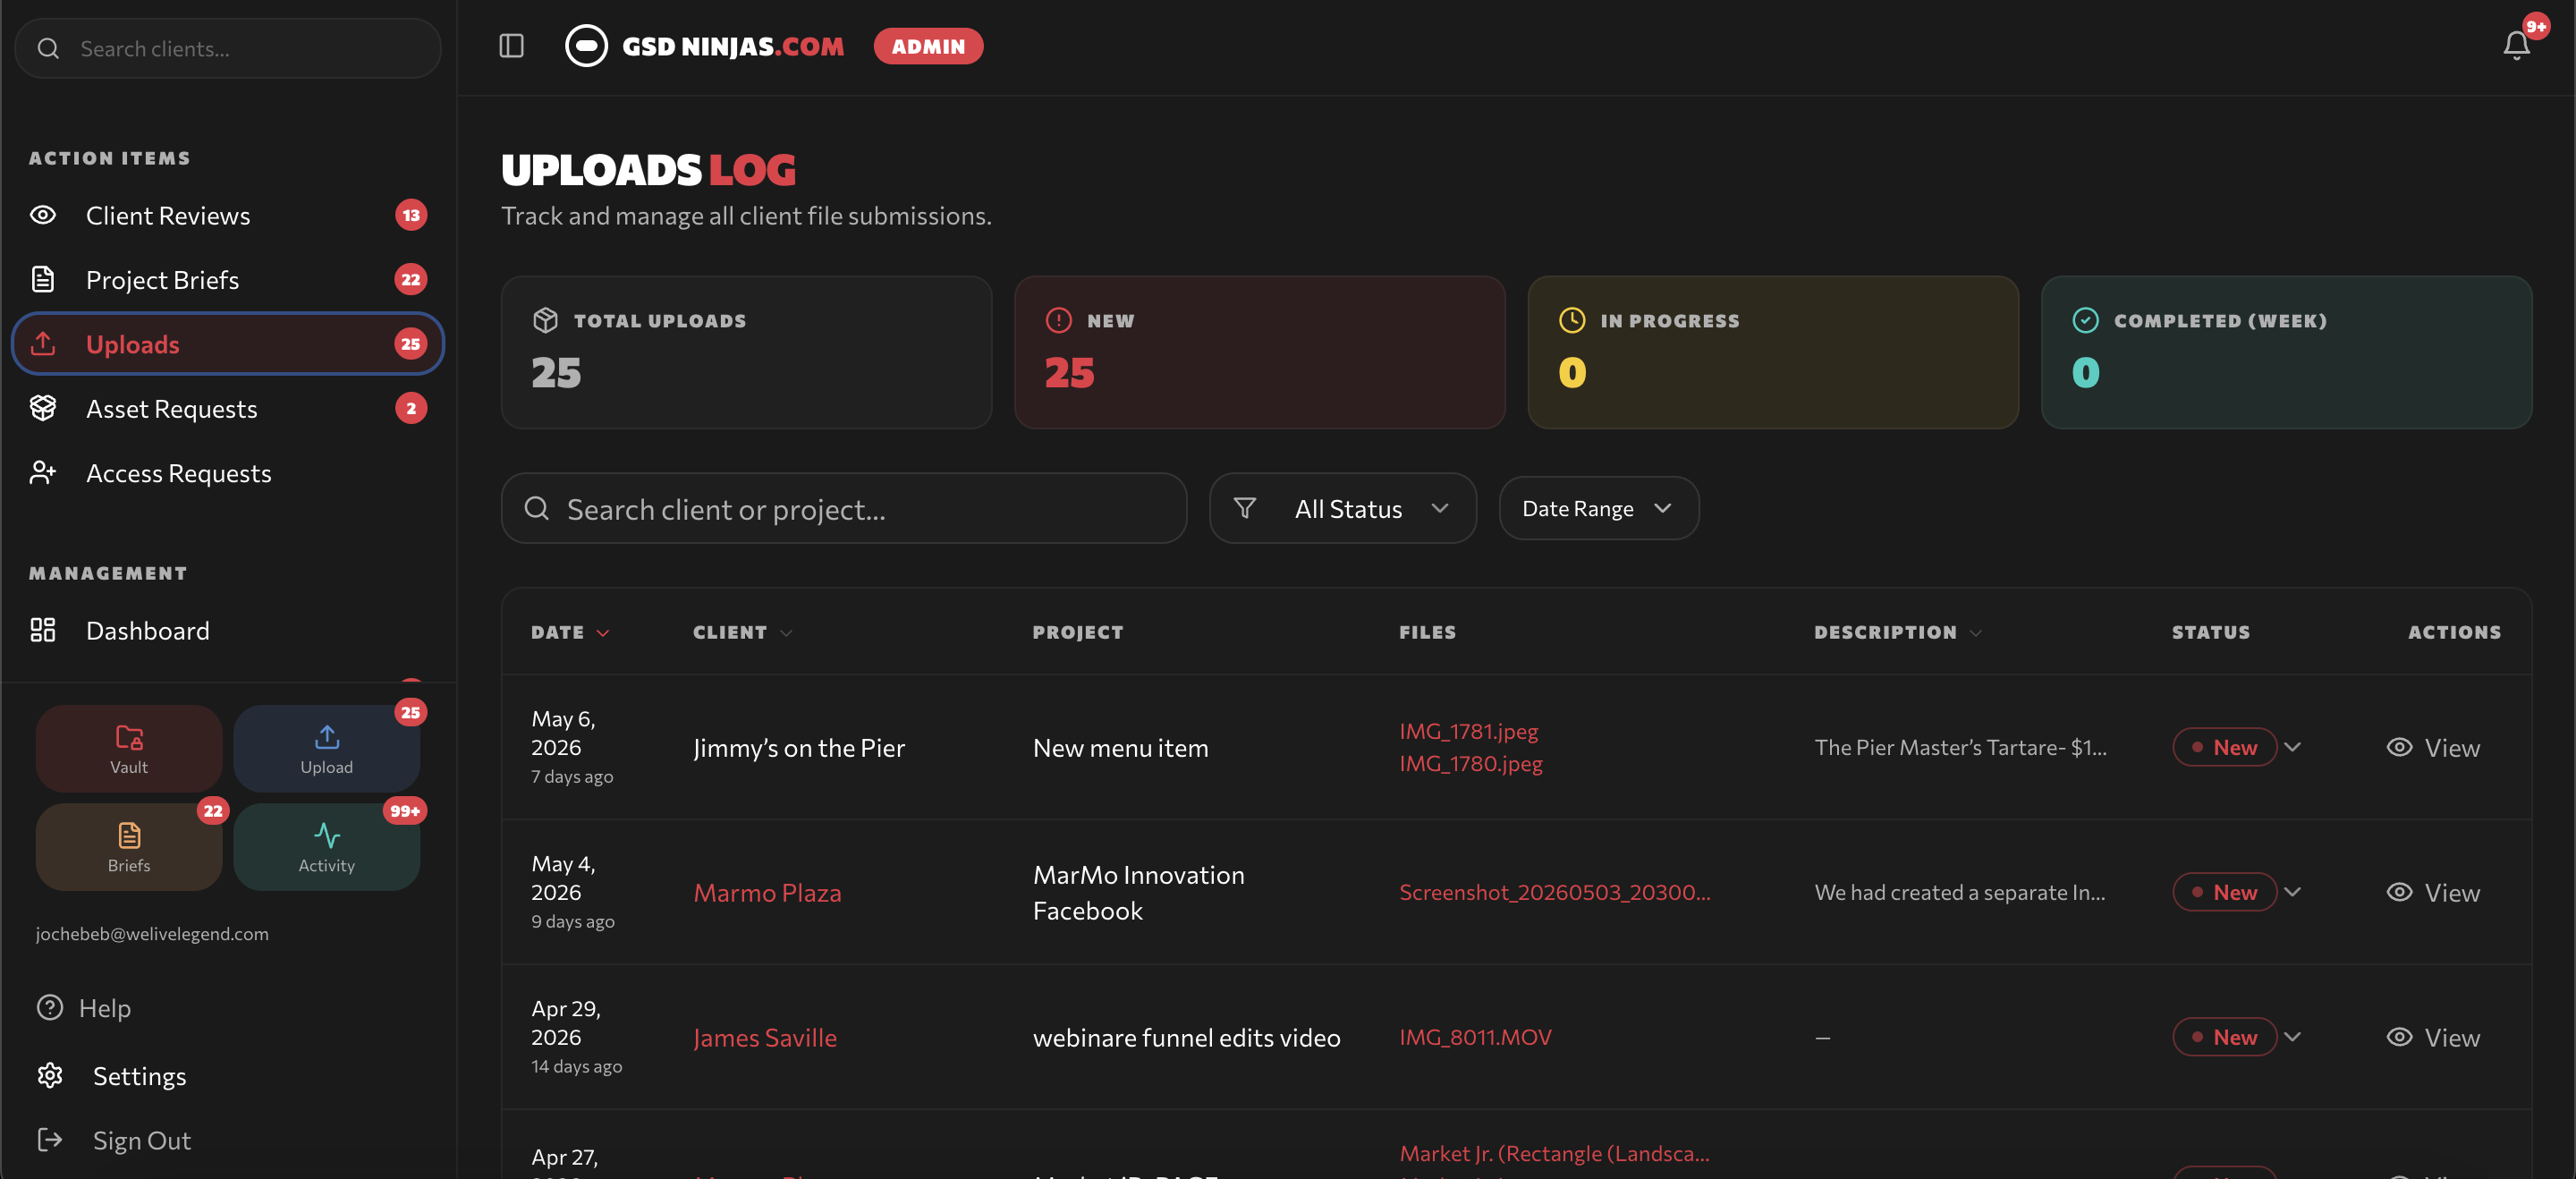
Task: Click the Project Briefs document icon
Action: 43,279
